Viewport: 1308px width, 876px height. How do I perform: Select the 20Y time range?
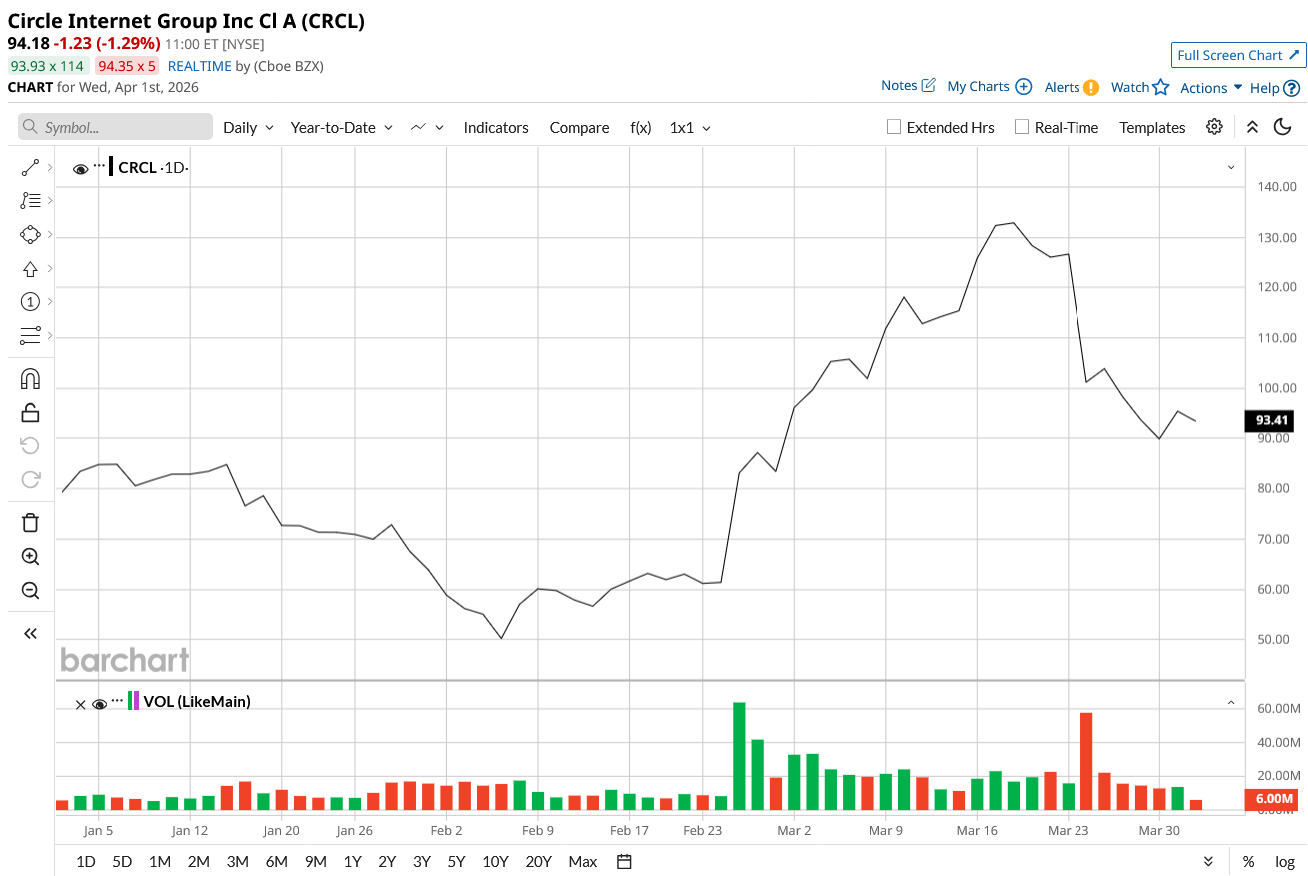(x=538, y=861)
